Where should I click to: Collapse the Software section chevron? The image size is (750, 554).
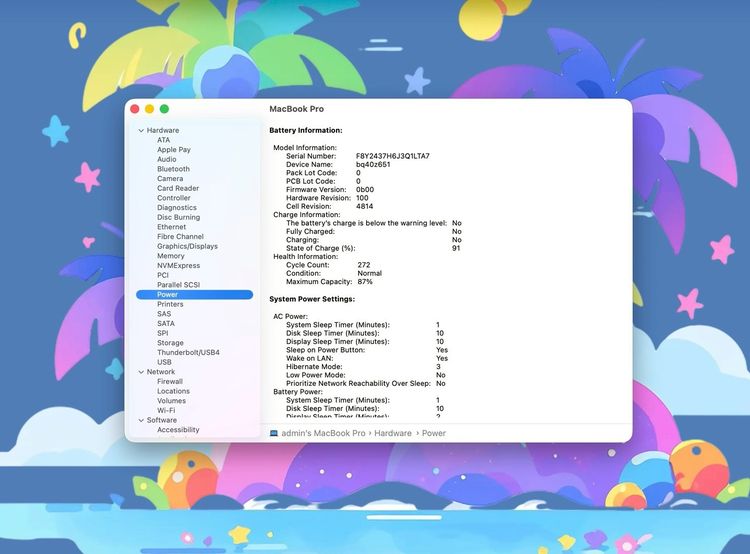pyautogui.click(x=141, y=420)
